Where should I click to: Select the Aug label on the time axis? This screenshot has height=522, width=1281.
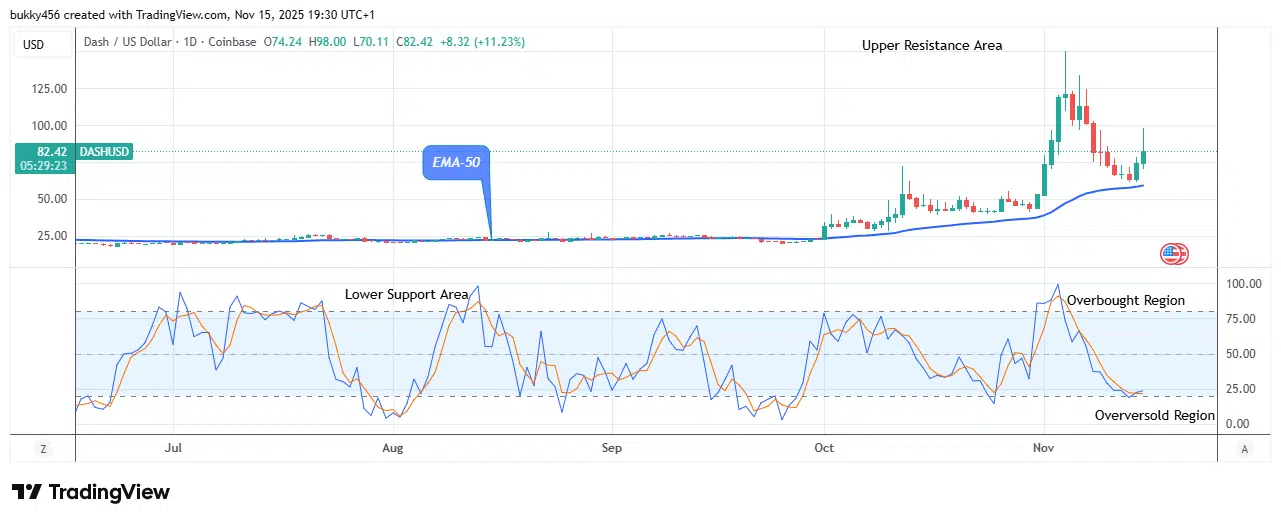pyautogui.click(x=393, y=448)
